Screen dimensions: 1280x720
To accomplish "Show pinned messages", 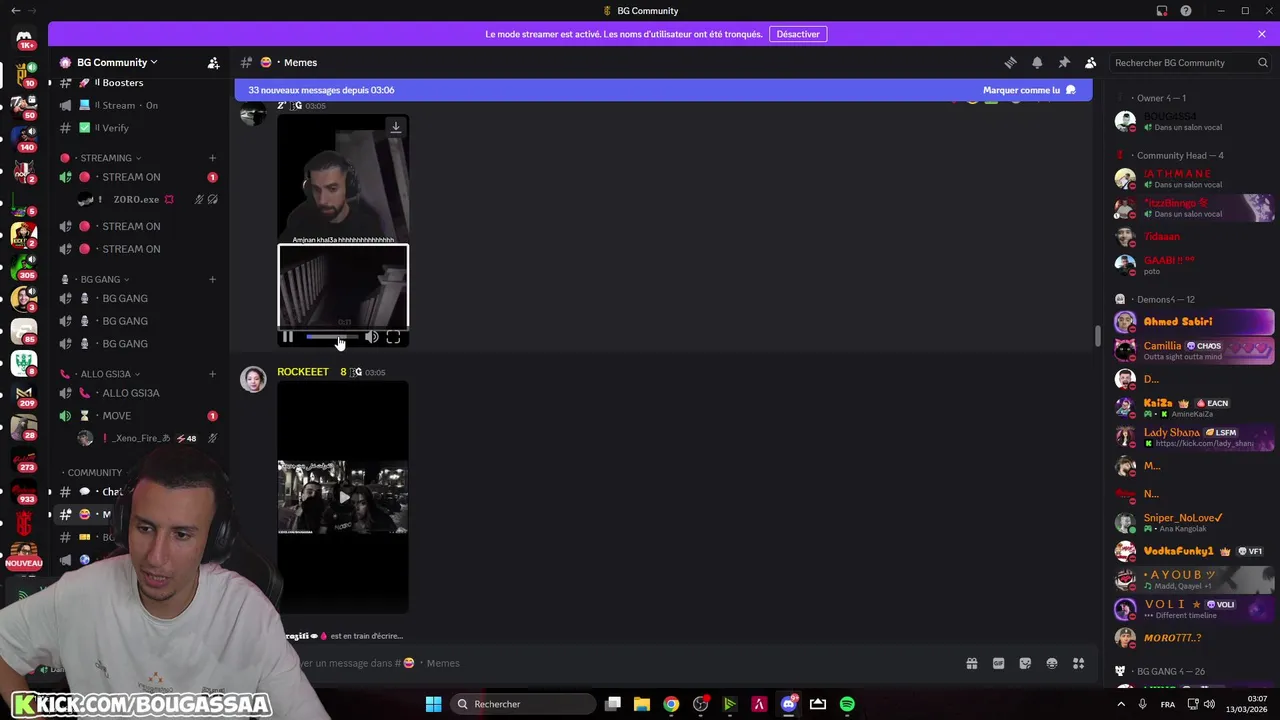I will [1064, 62].
